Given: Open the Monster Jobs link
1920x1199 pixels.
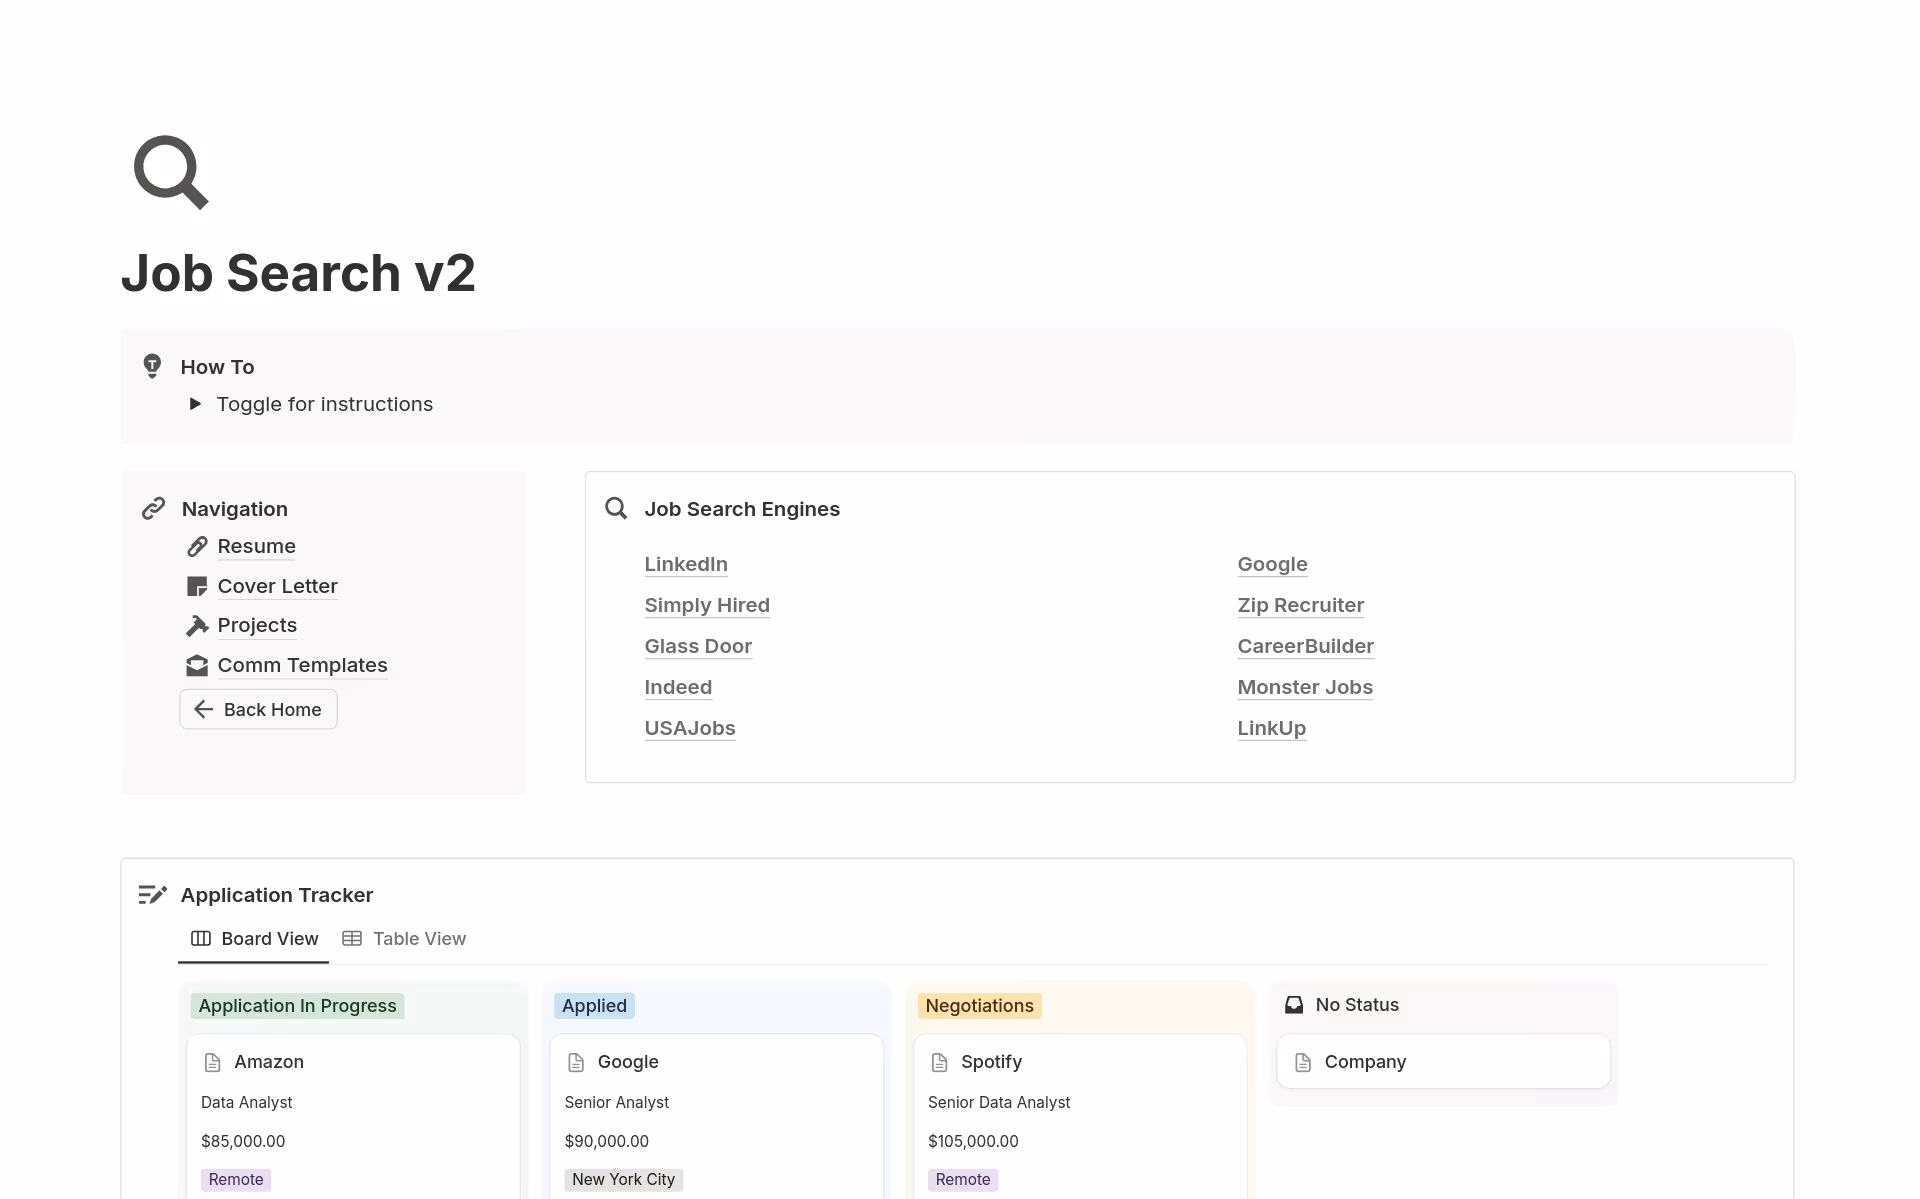Looking at the screenshot, I should tap(1304, 687).
